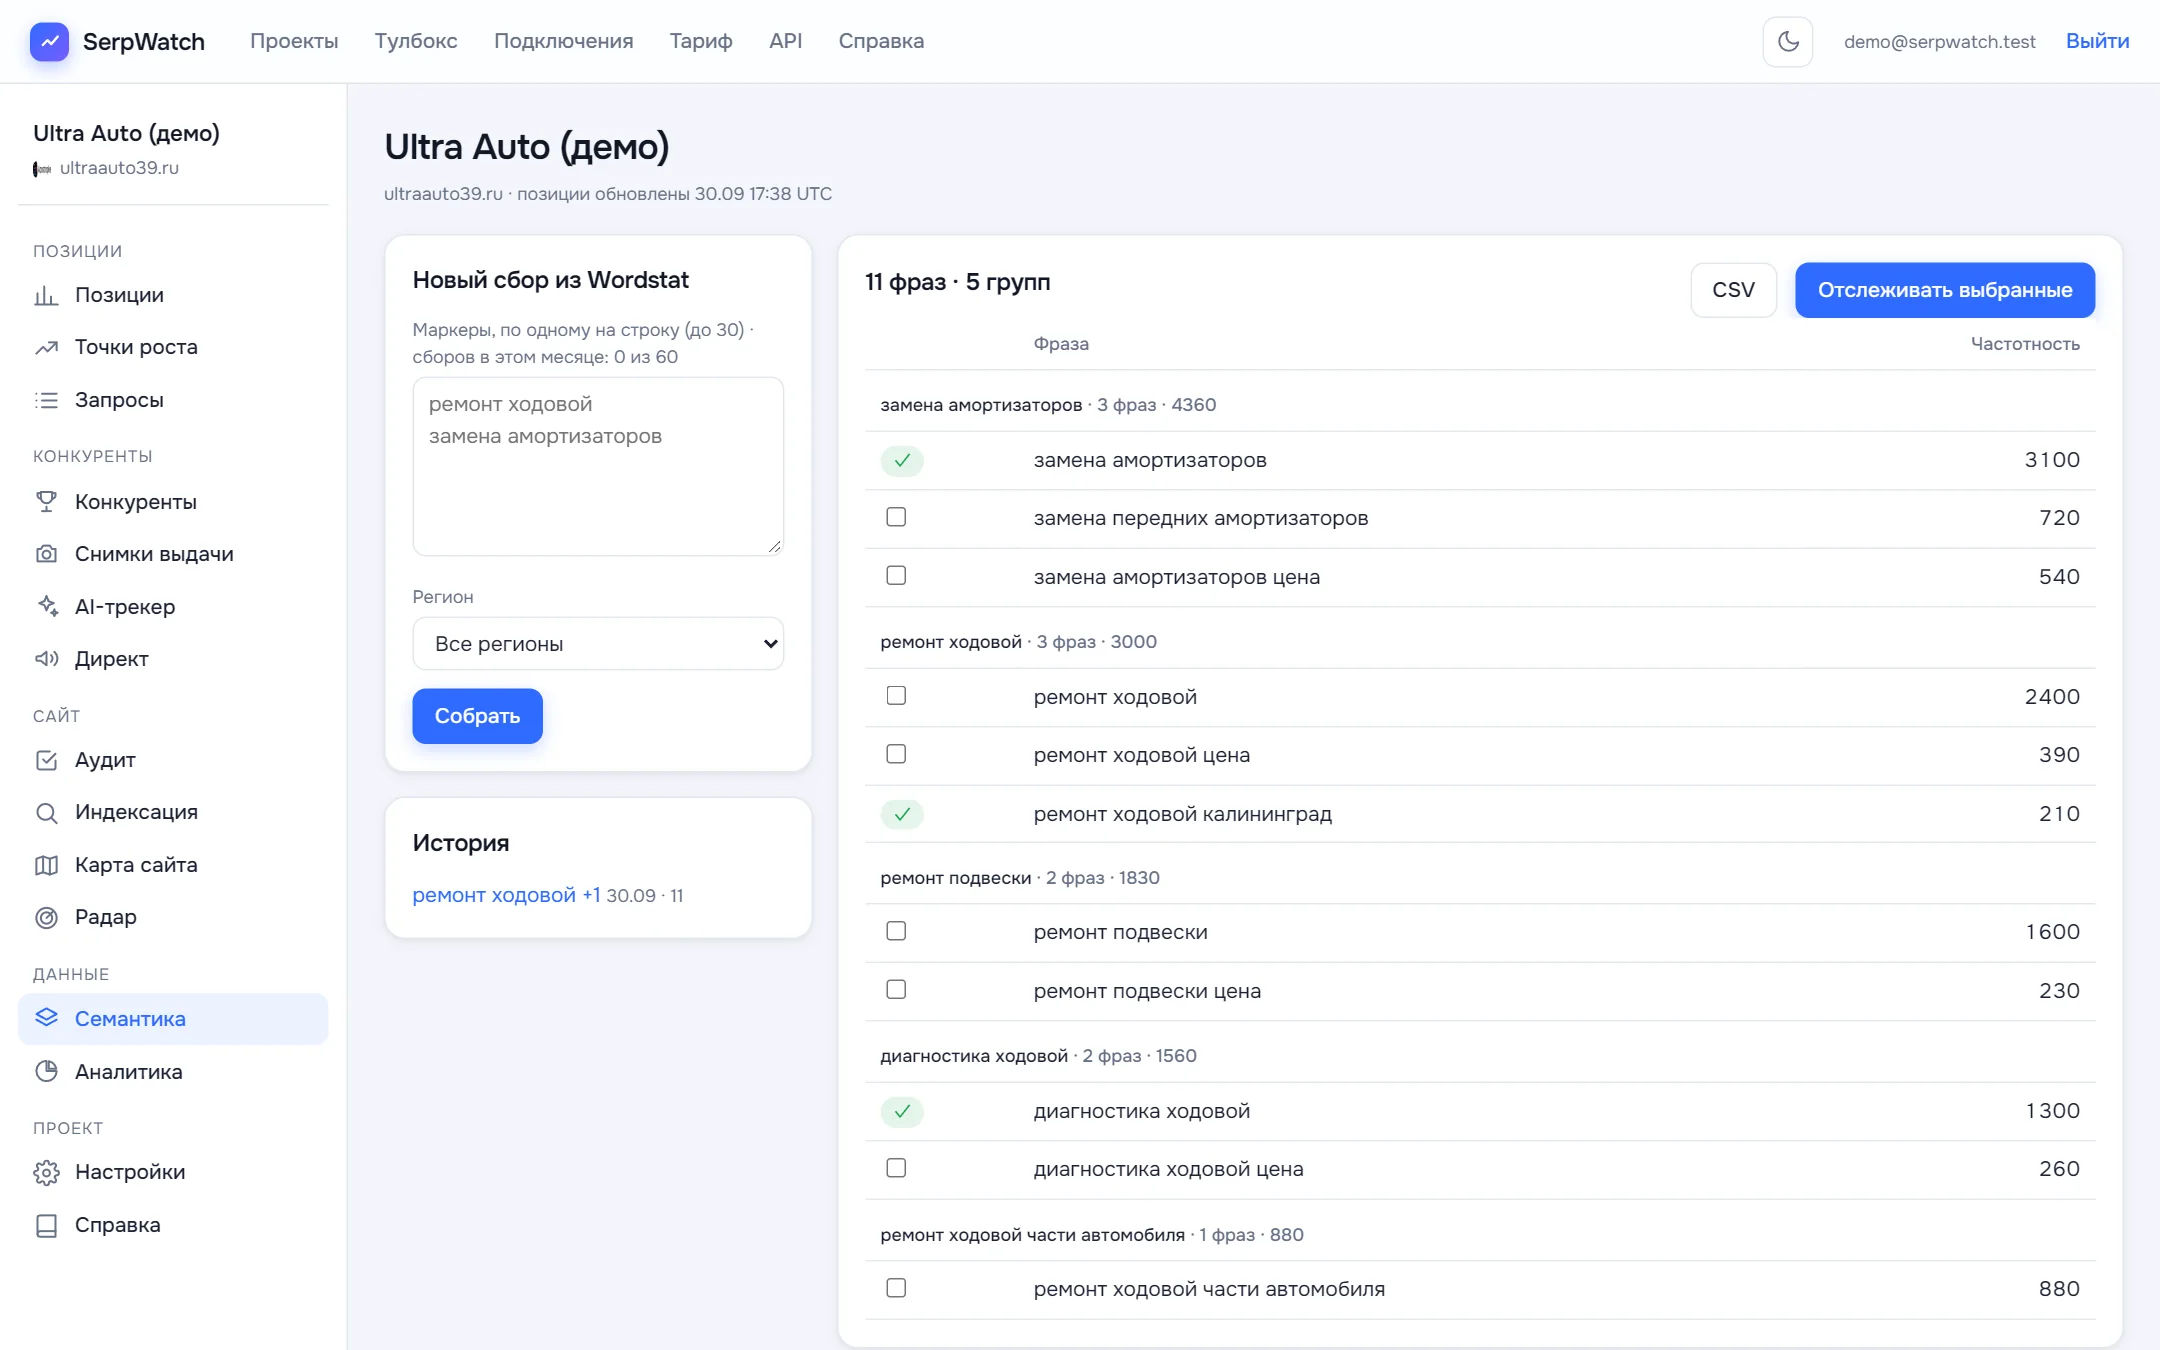The image size is (2160, 1350).
Task: Click the Отслеживать выбранные button
Action: coord(1945,290)
